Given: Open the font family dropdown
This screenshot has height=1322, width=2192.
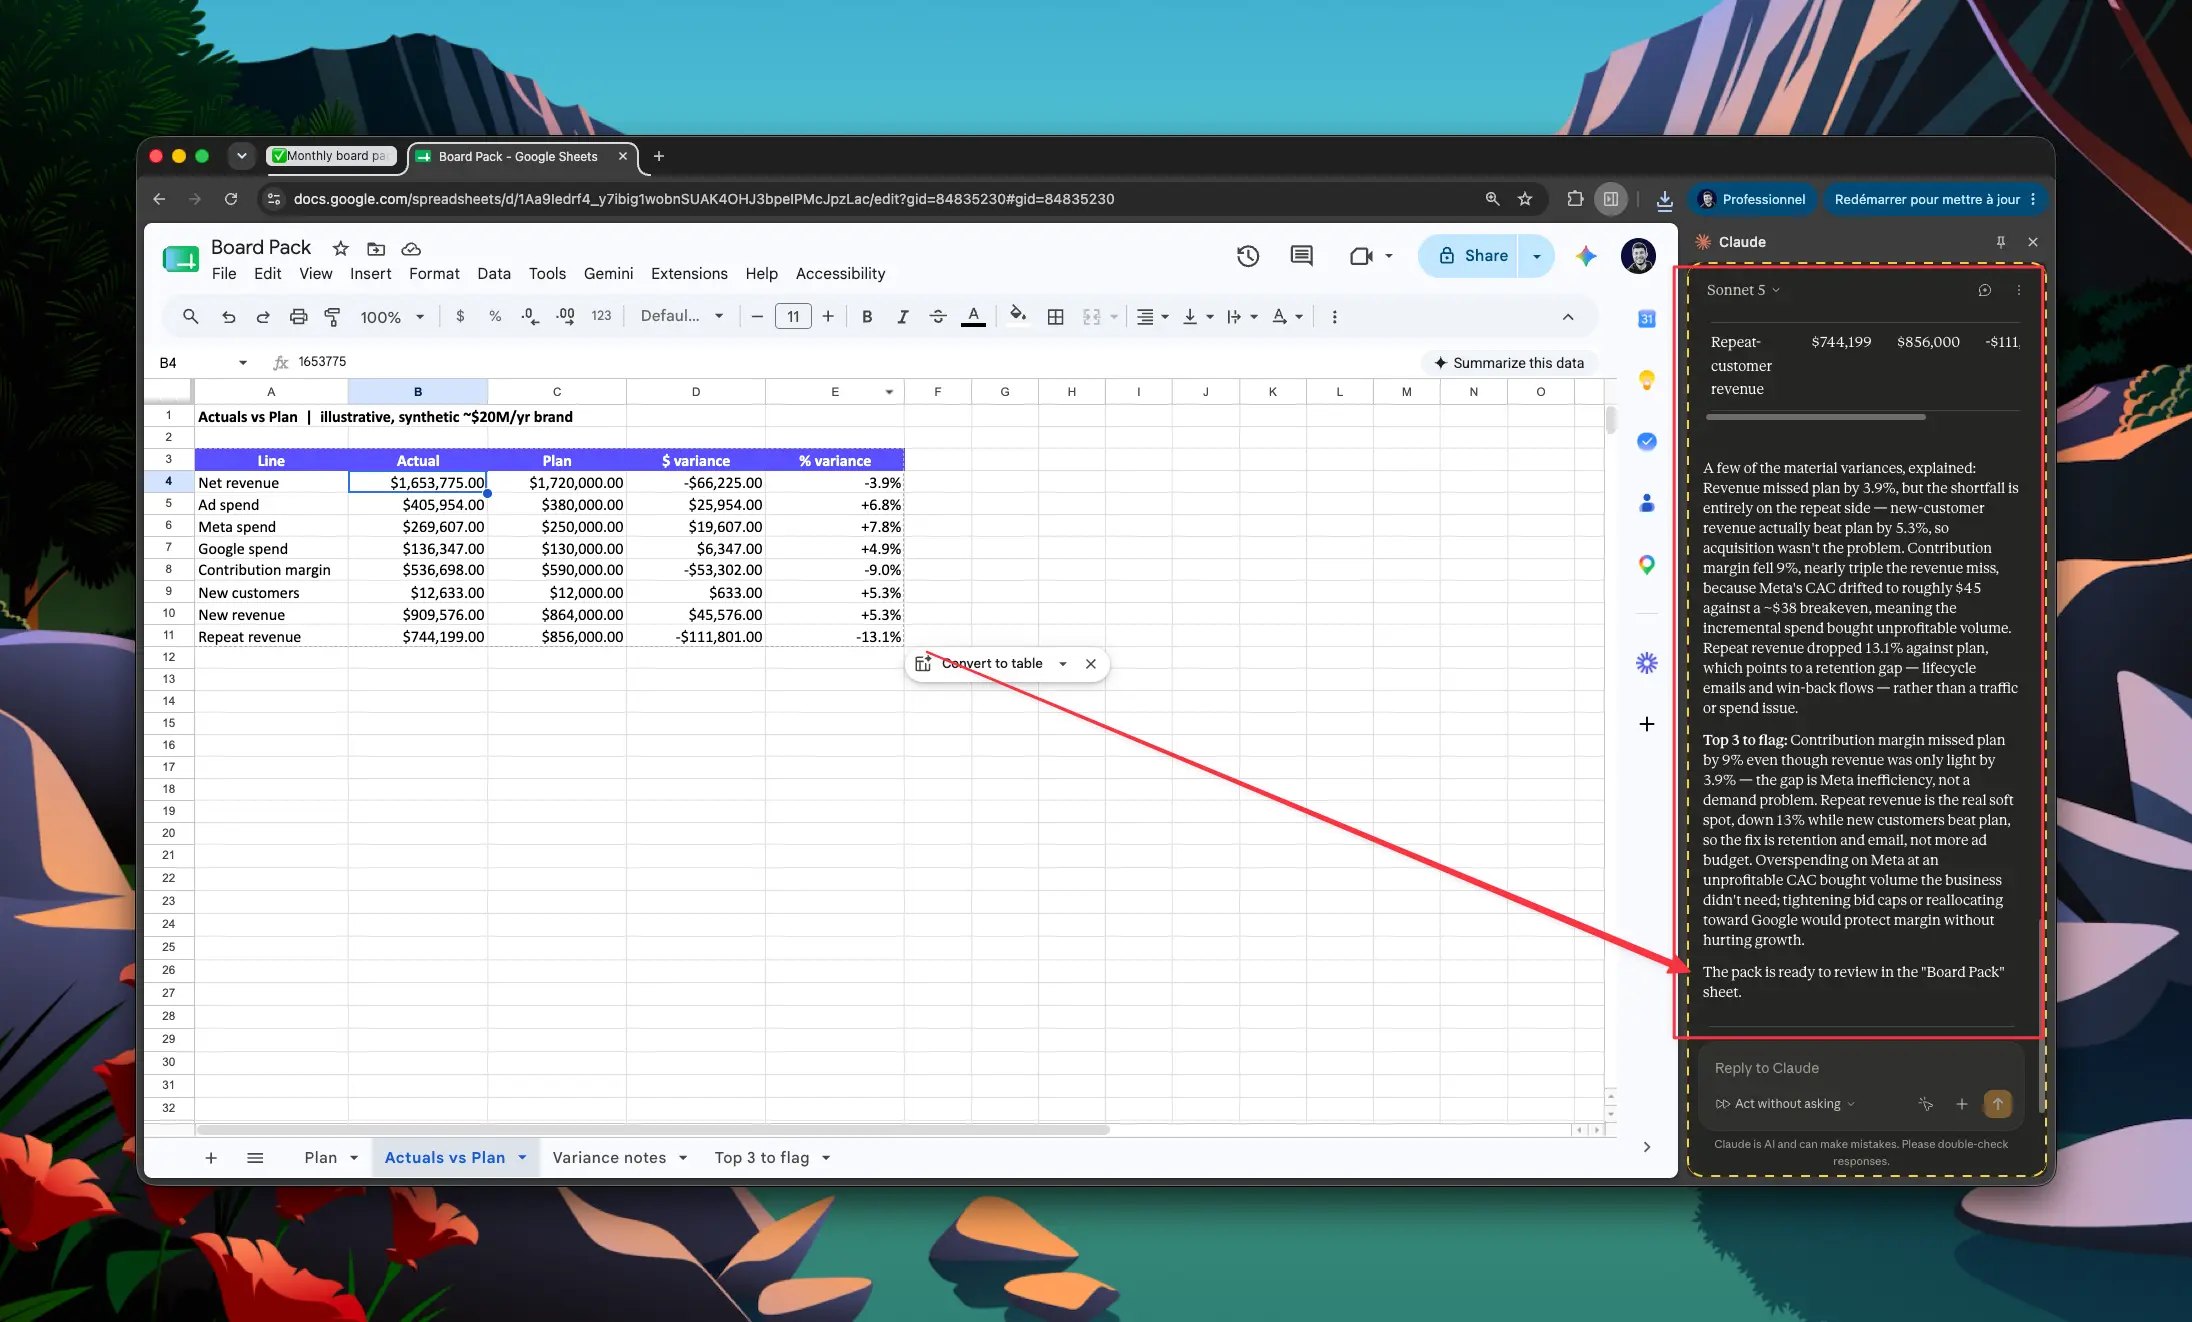Looking at the screenshot, I should [x=682, y=316].
